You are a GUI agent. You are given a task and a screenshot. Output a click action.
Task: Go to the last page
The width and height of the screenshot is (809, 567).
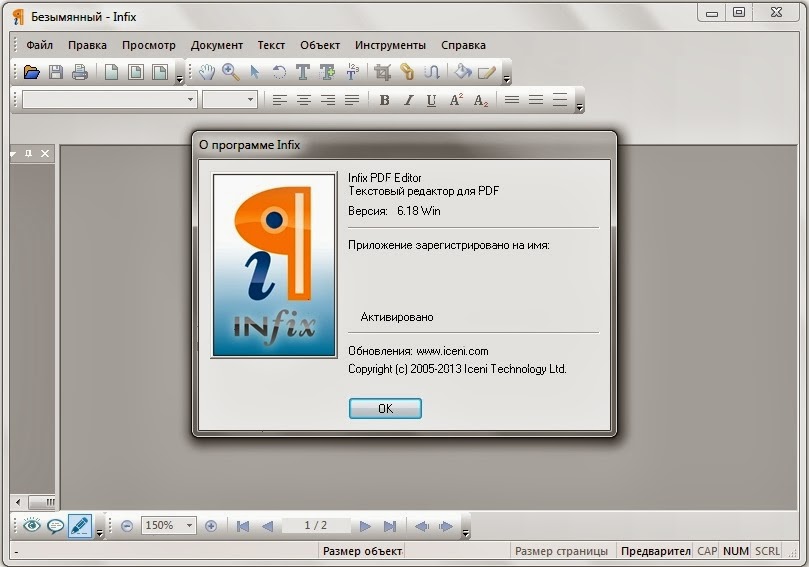pos(390,526)
